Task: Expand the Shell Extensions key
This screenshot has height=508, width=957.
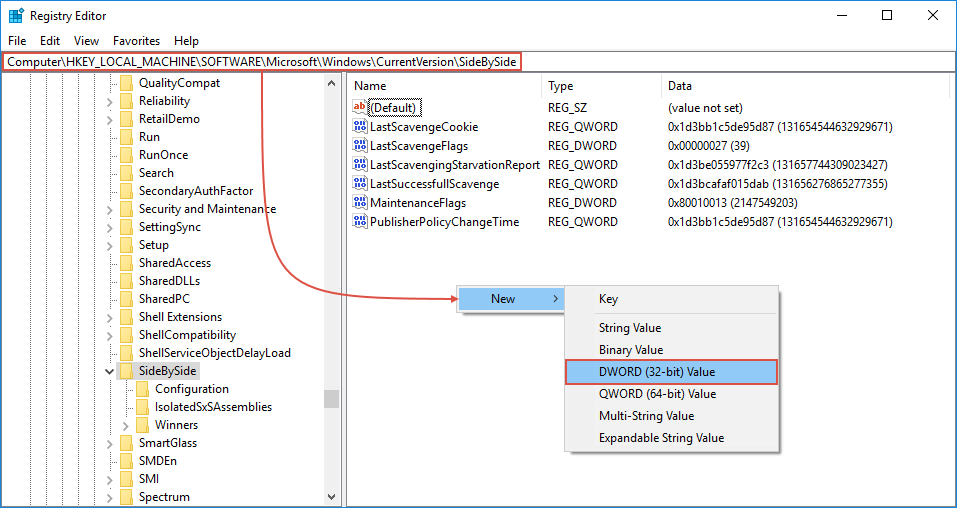Action: pos(109,318)
